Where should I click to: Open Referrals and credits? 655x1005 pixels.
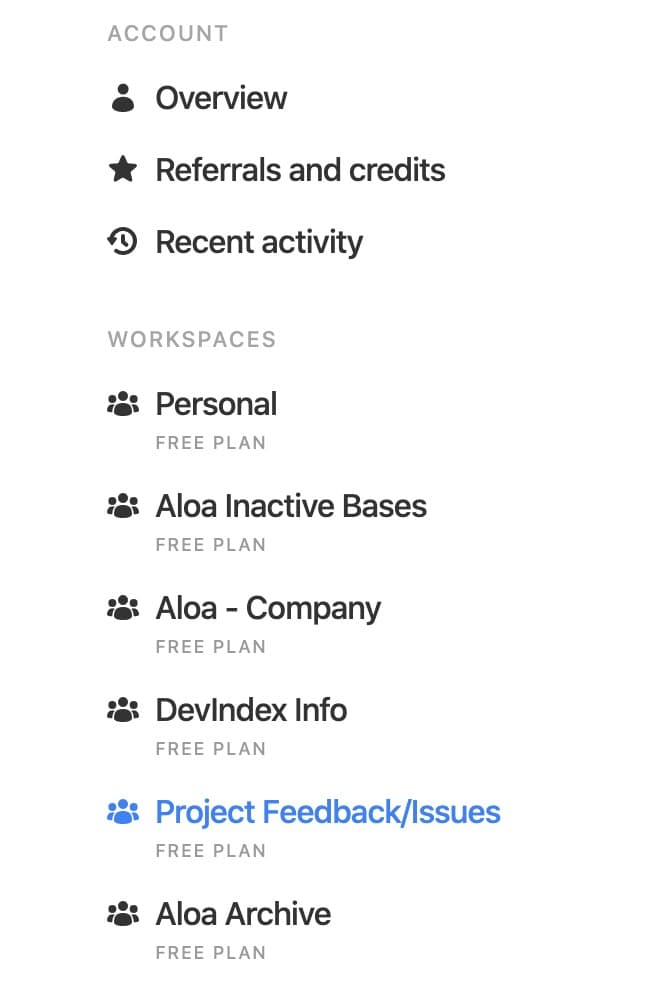300,170
